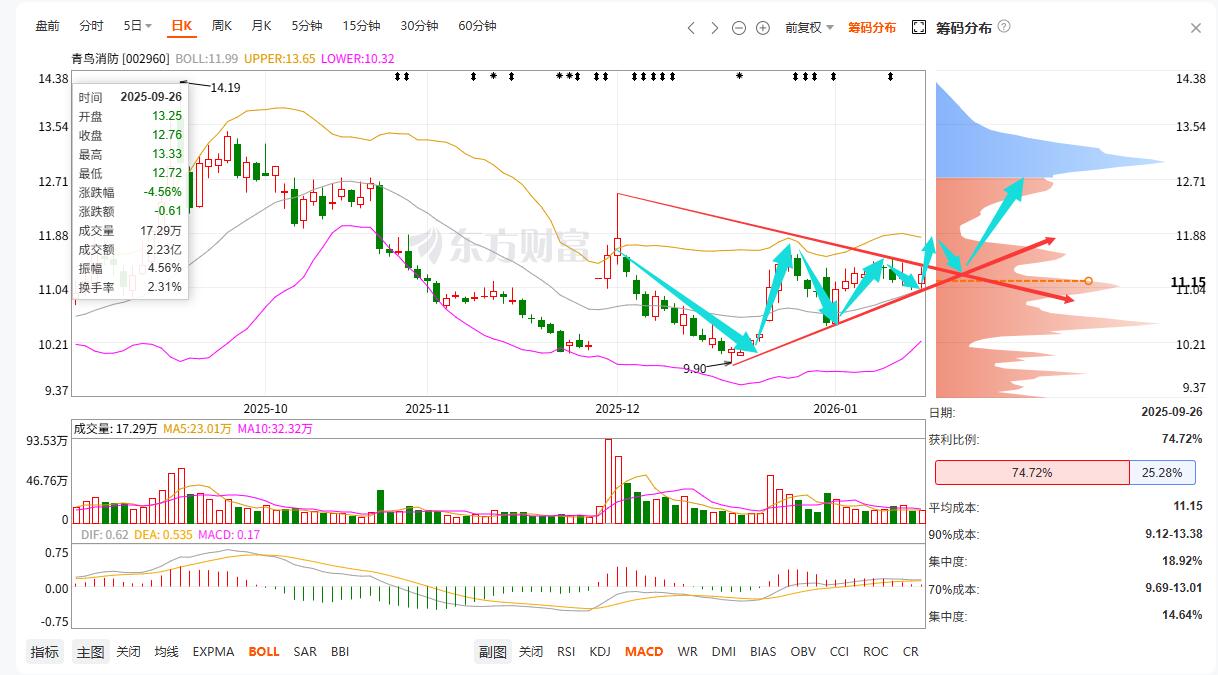
Task: Select CR sub chart indicator
Action: pos(910,652)
